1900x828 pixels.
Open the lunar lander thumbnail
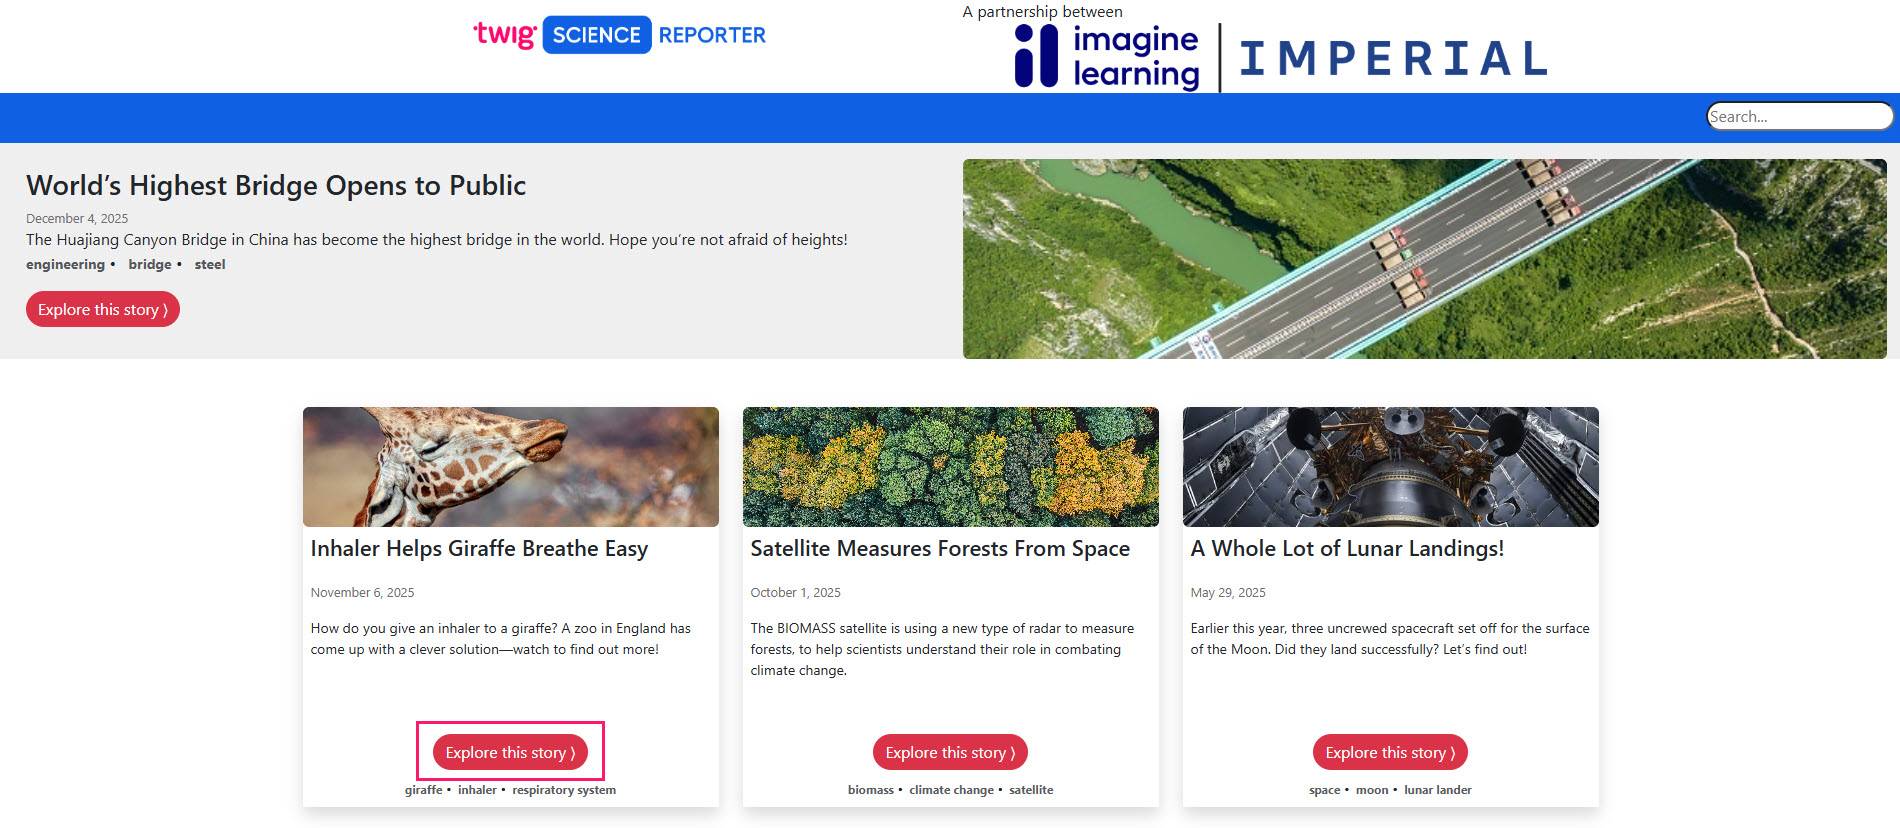click(x=1390, y=467)
